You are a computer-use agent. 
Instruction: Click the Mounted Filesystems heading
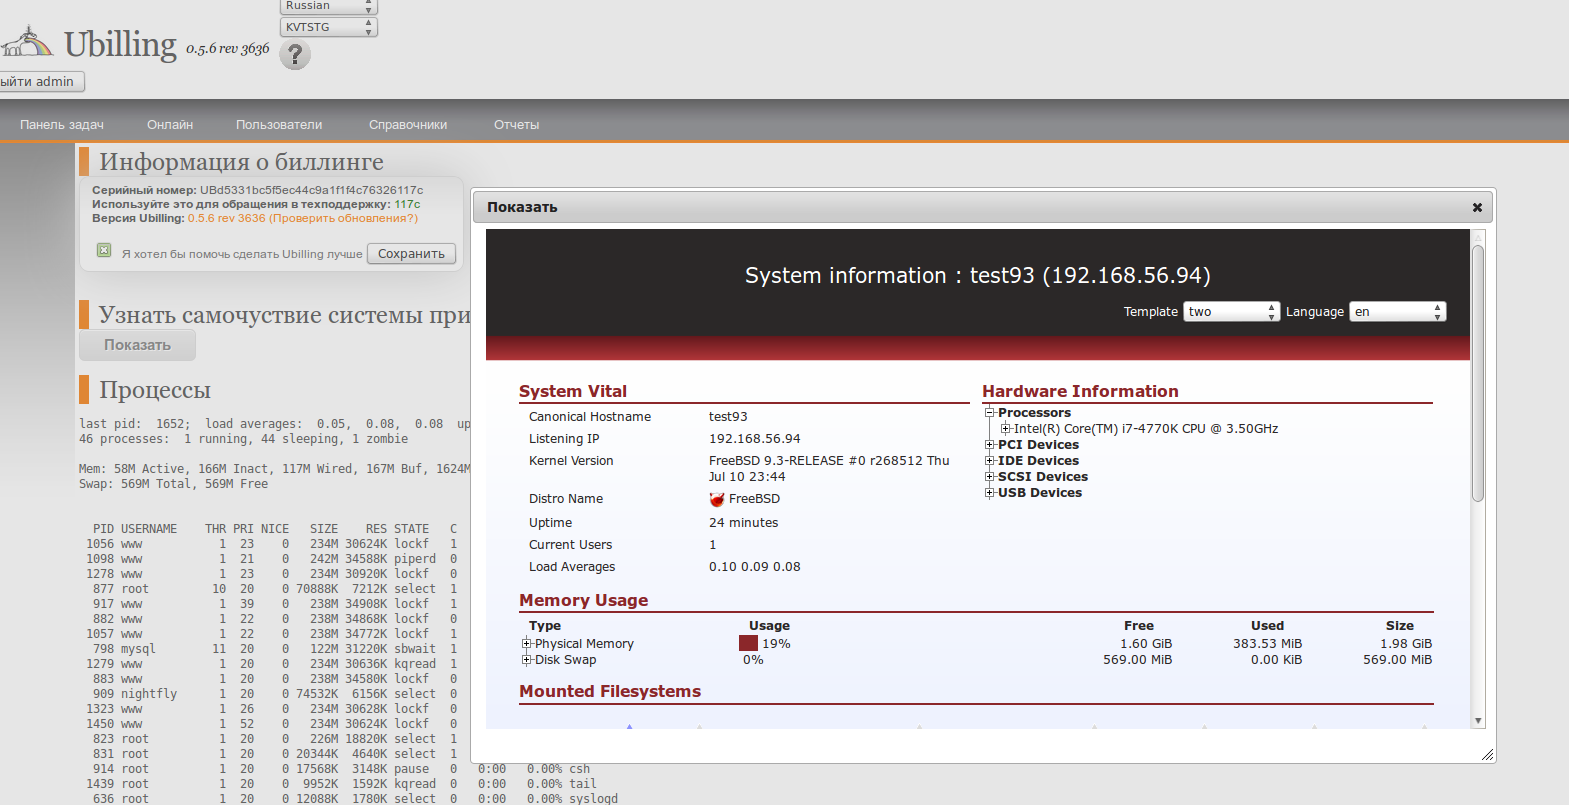coord(610,692)
